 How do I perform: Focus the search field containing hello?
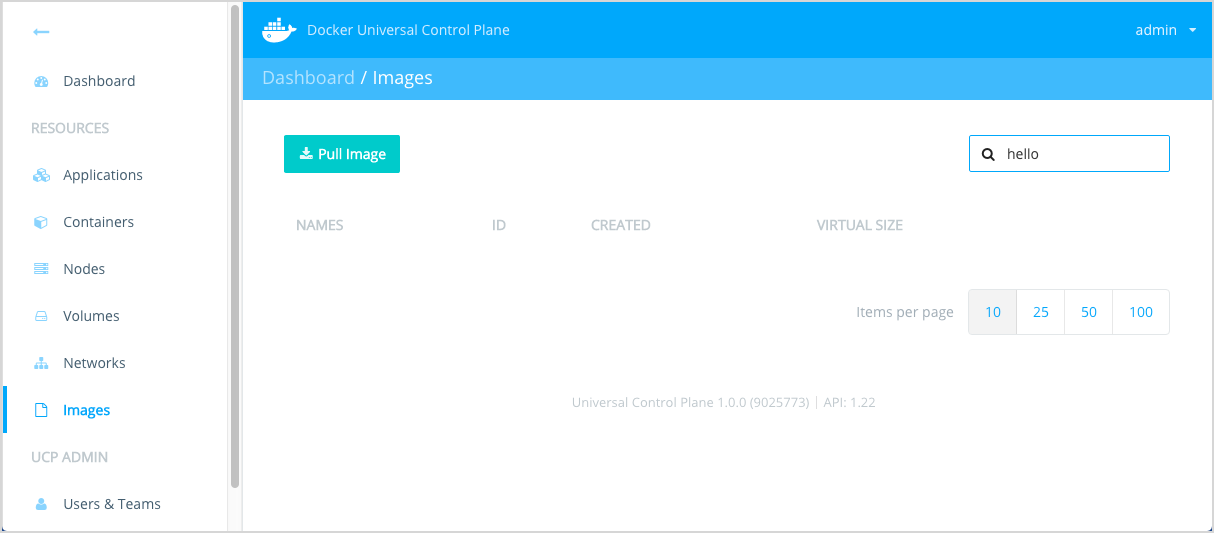click(1069, 154)
